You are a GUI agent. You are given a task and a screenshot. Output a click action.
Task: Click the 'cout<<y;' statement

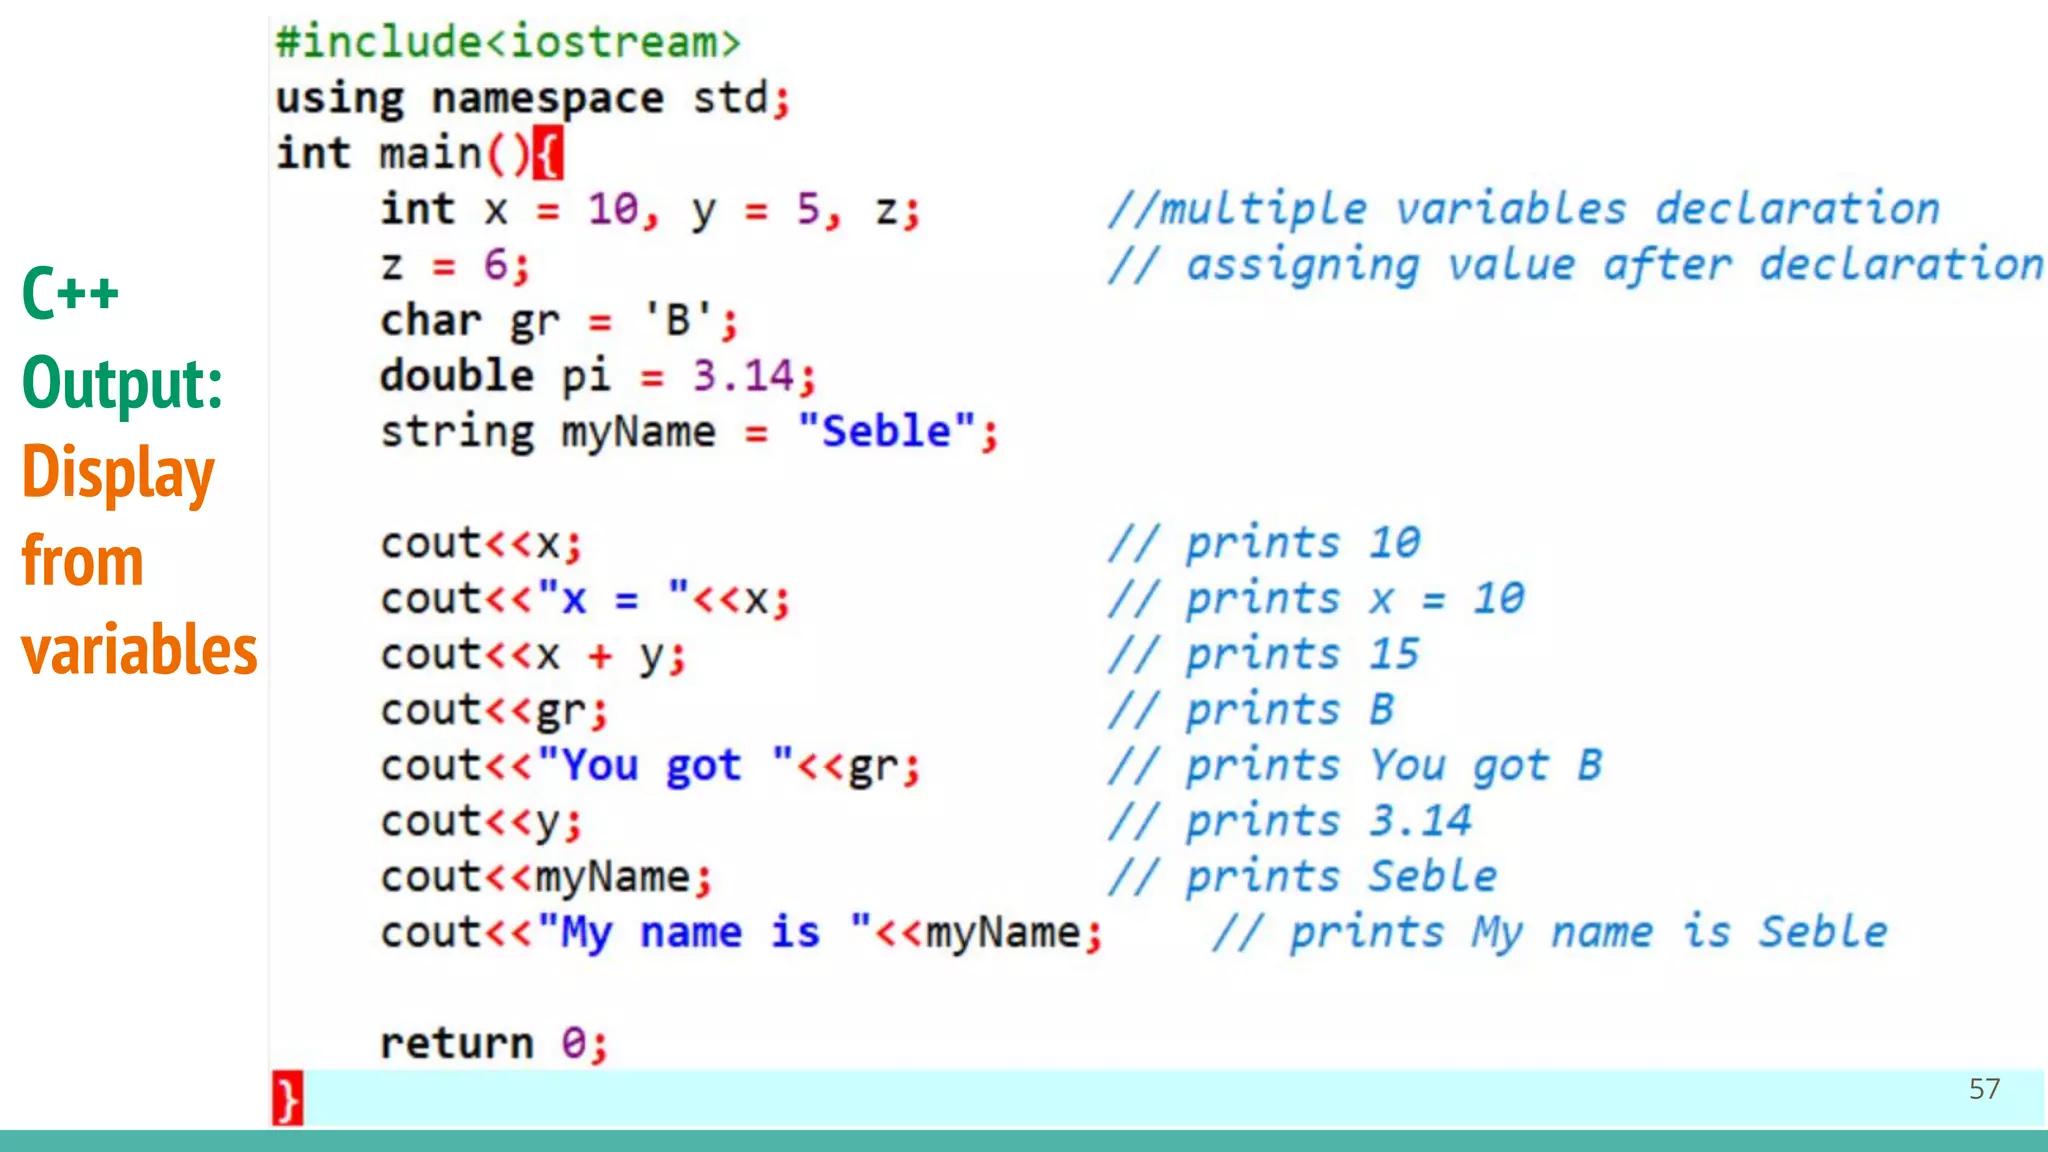(x=481, y=823)
